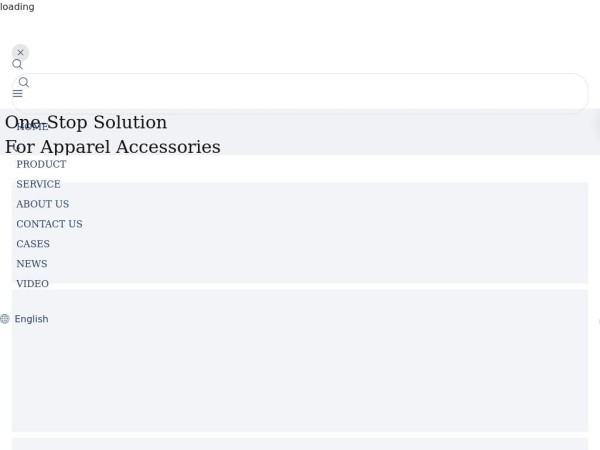This screenshot has height=450, width=600.
Task: Type in the rounded search field
Action: click(x=300, y=92)
